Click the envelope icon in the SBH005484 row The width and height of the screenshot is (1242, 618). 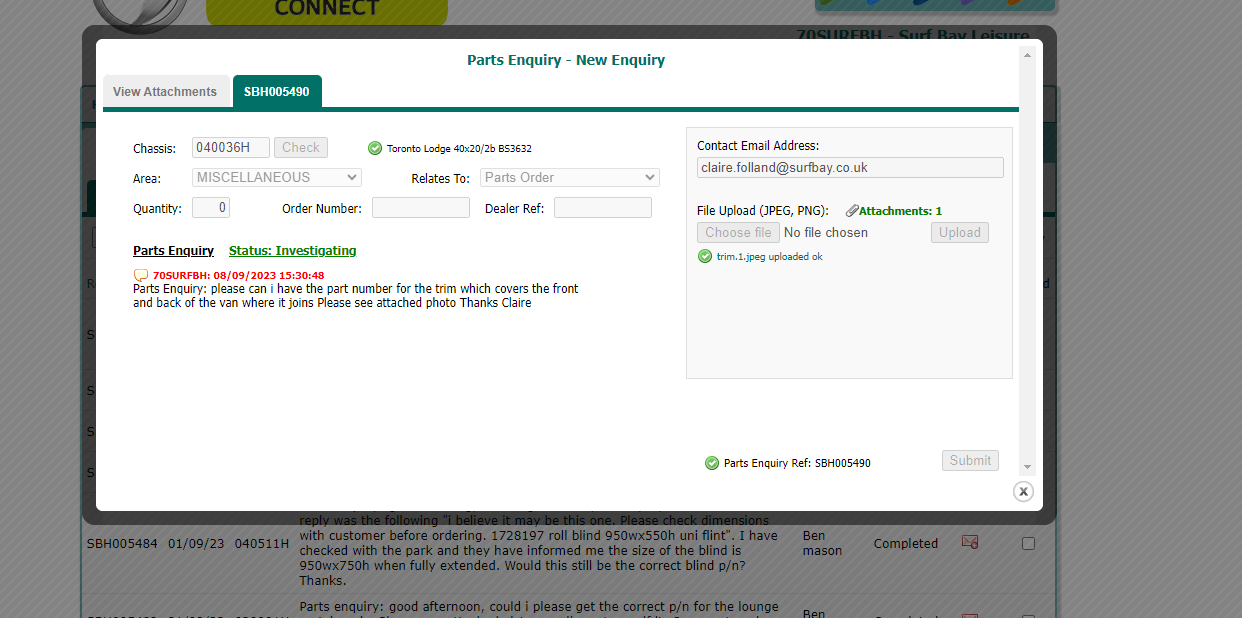click(969, 542)
